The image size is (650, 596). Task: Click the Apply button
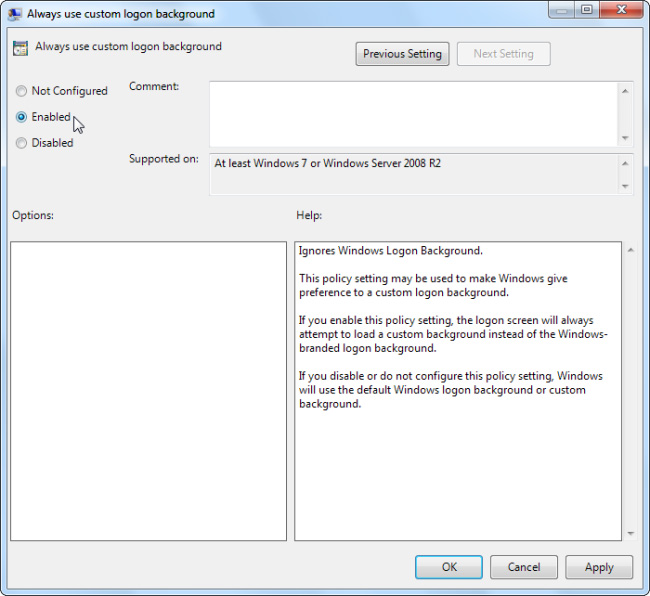coord(599,567)
